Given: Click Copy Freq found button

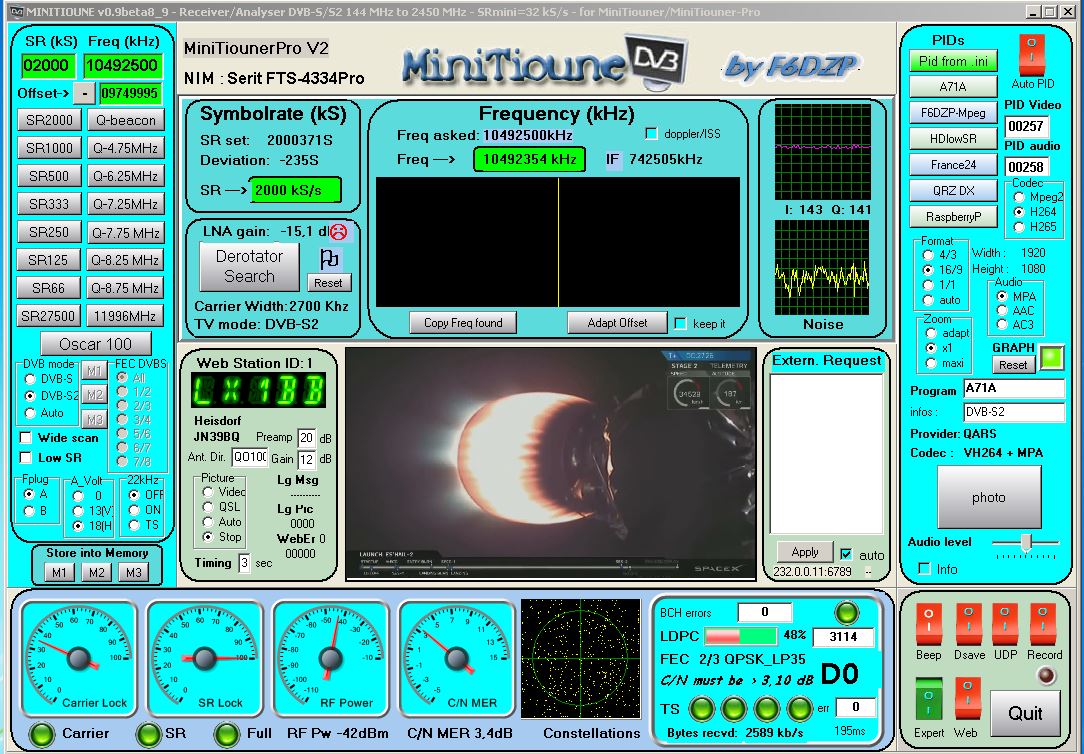Looking at the screenshot, I should click(463, 323).
